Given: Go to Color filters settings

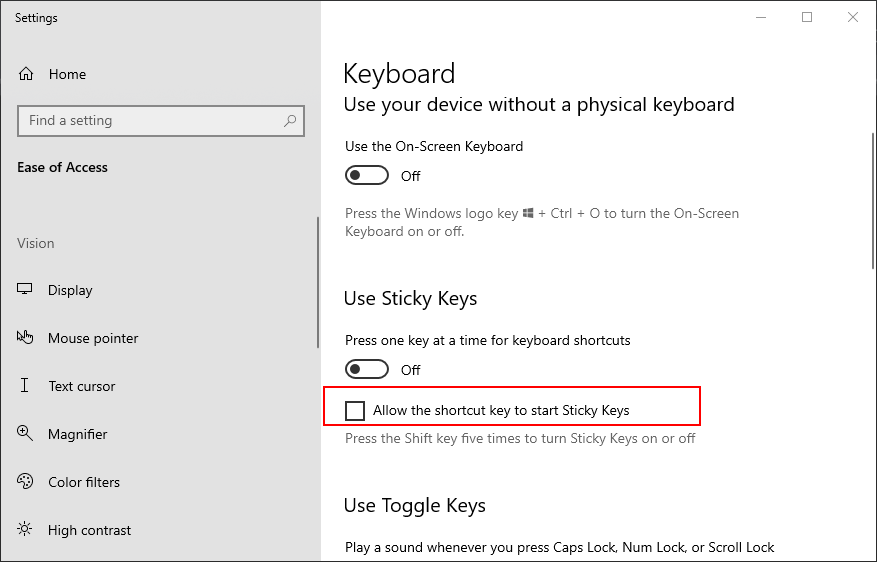Looking at the screenshot, I should click(84, 482).
